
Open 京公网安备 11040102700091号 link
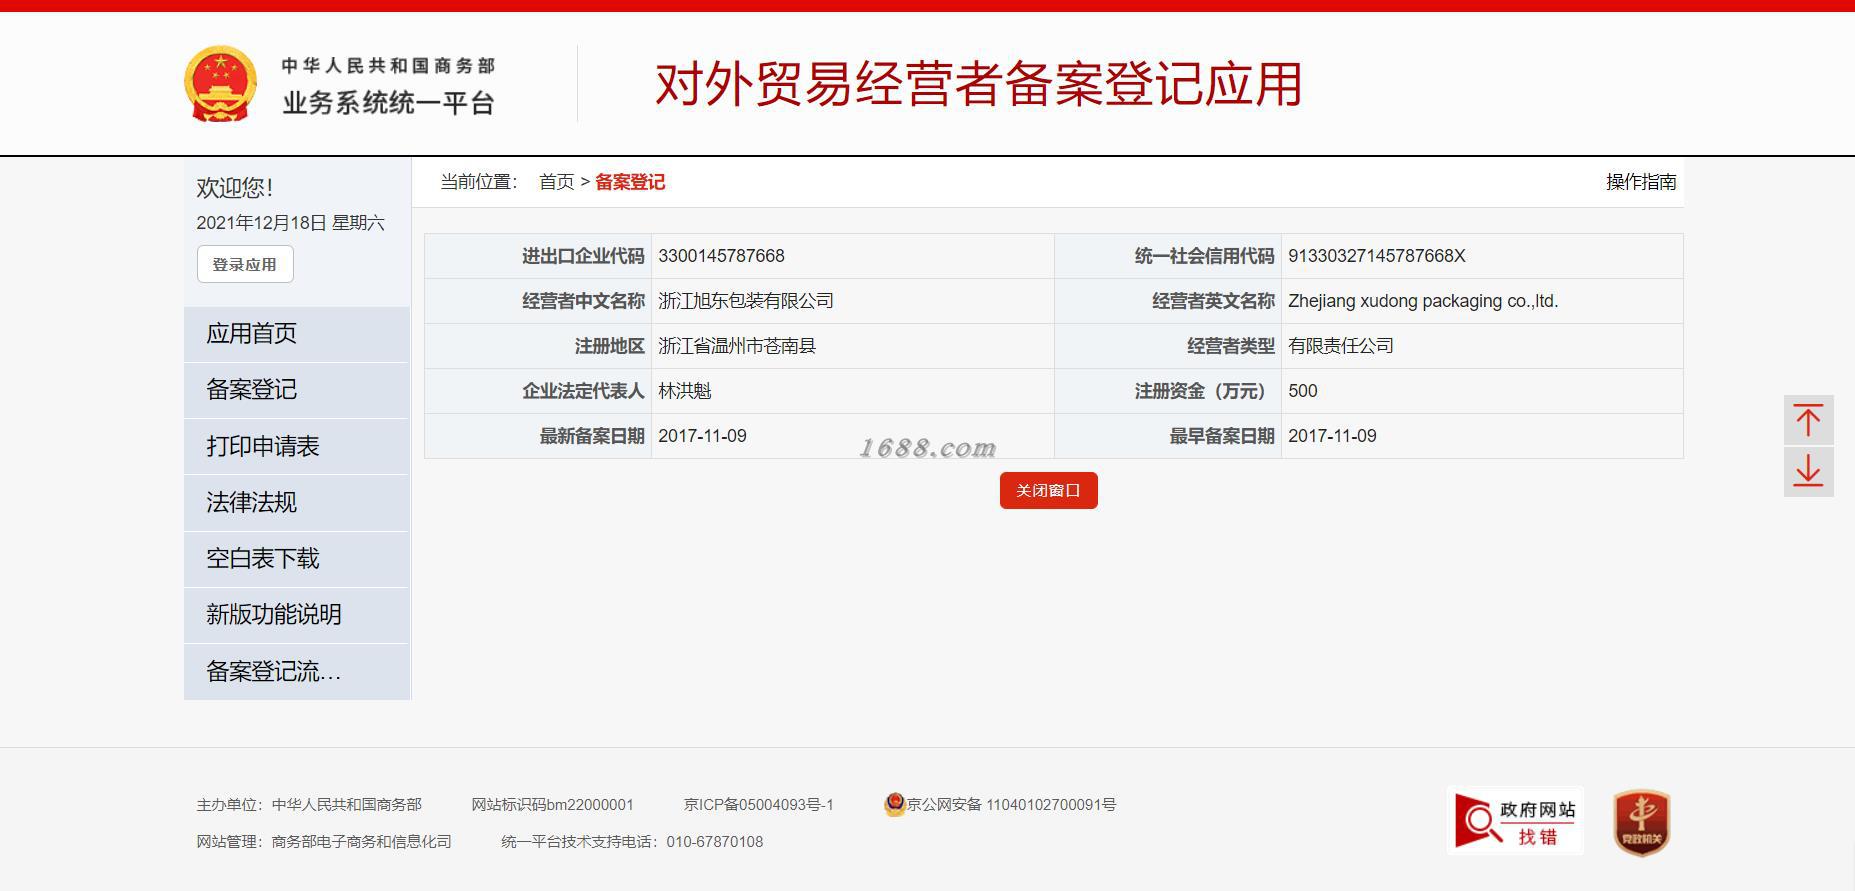pos(1011,804)
